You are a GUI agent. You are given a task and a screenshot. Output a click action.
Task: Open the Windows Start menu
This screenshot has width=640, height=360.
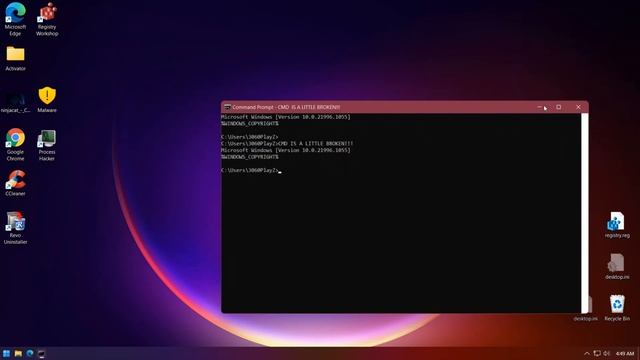click(7, 353)
